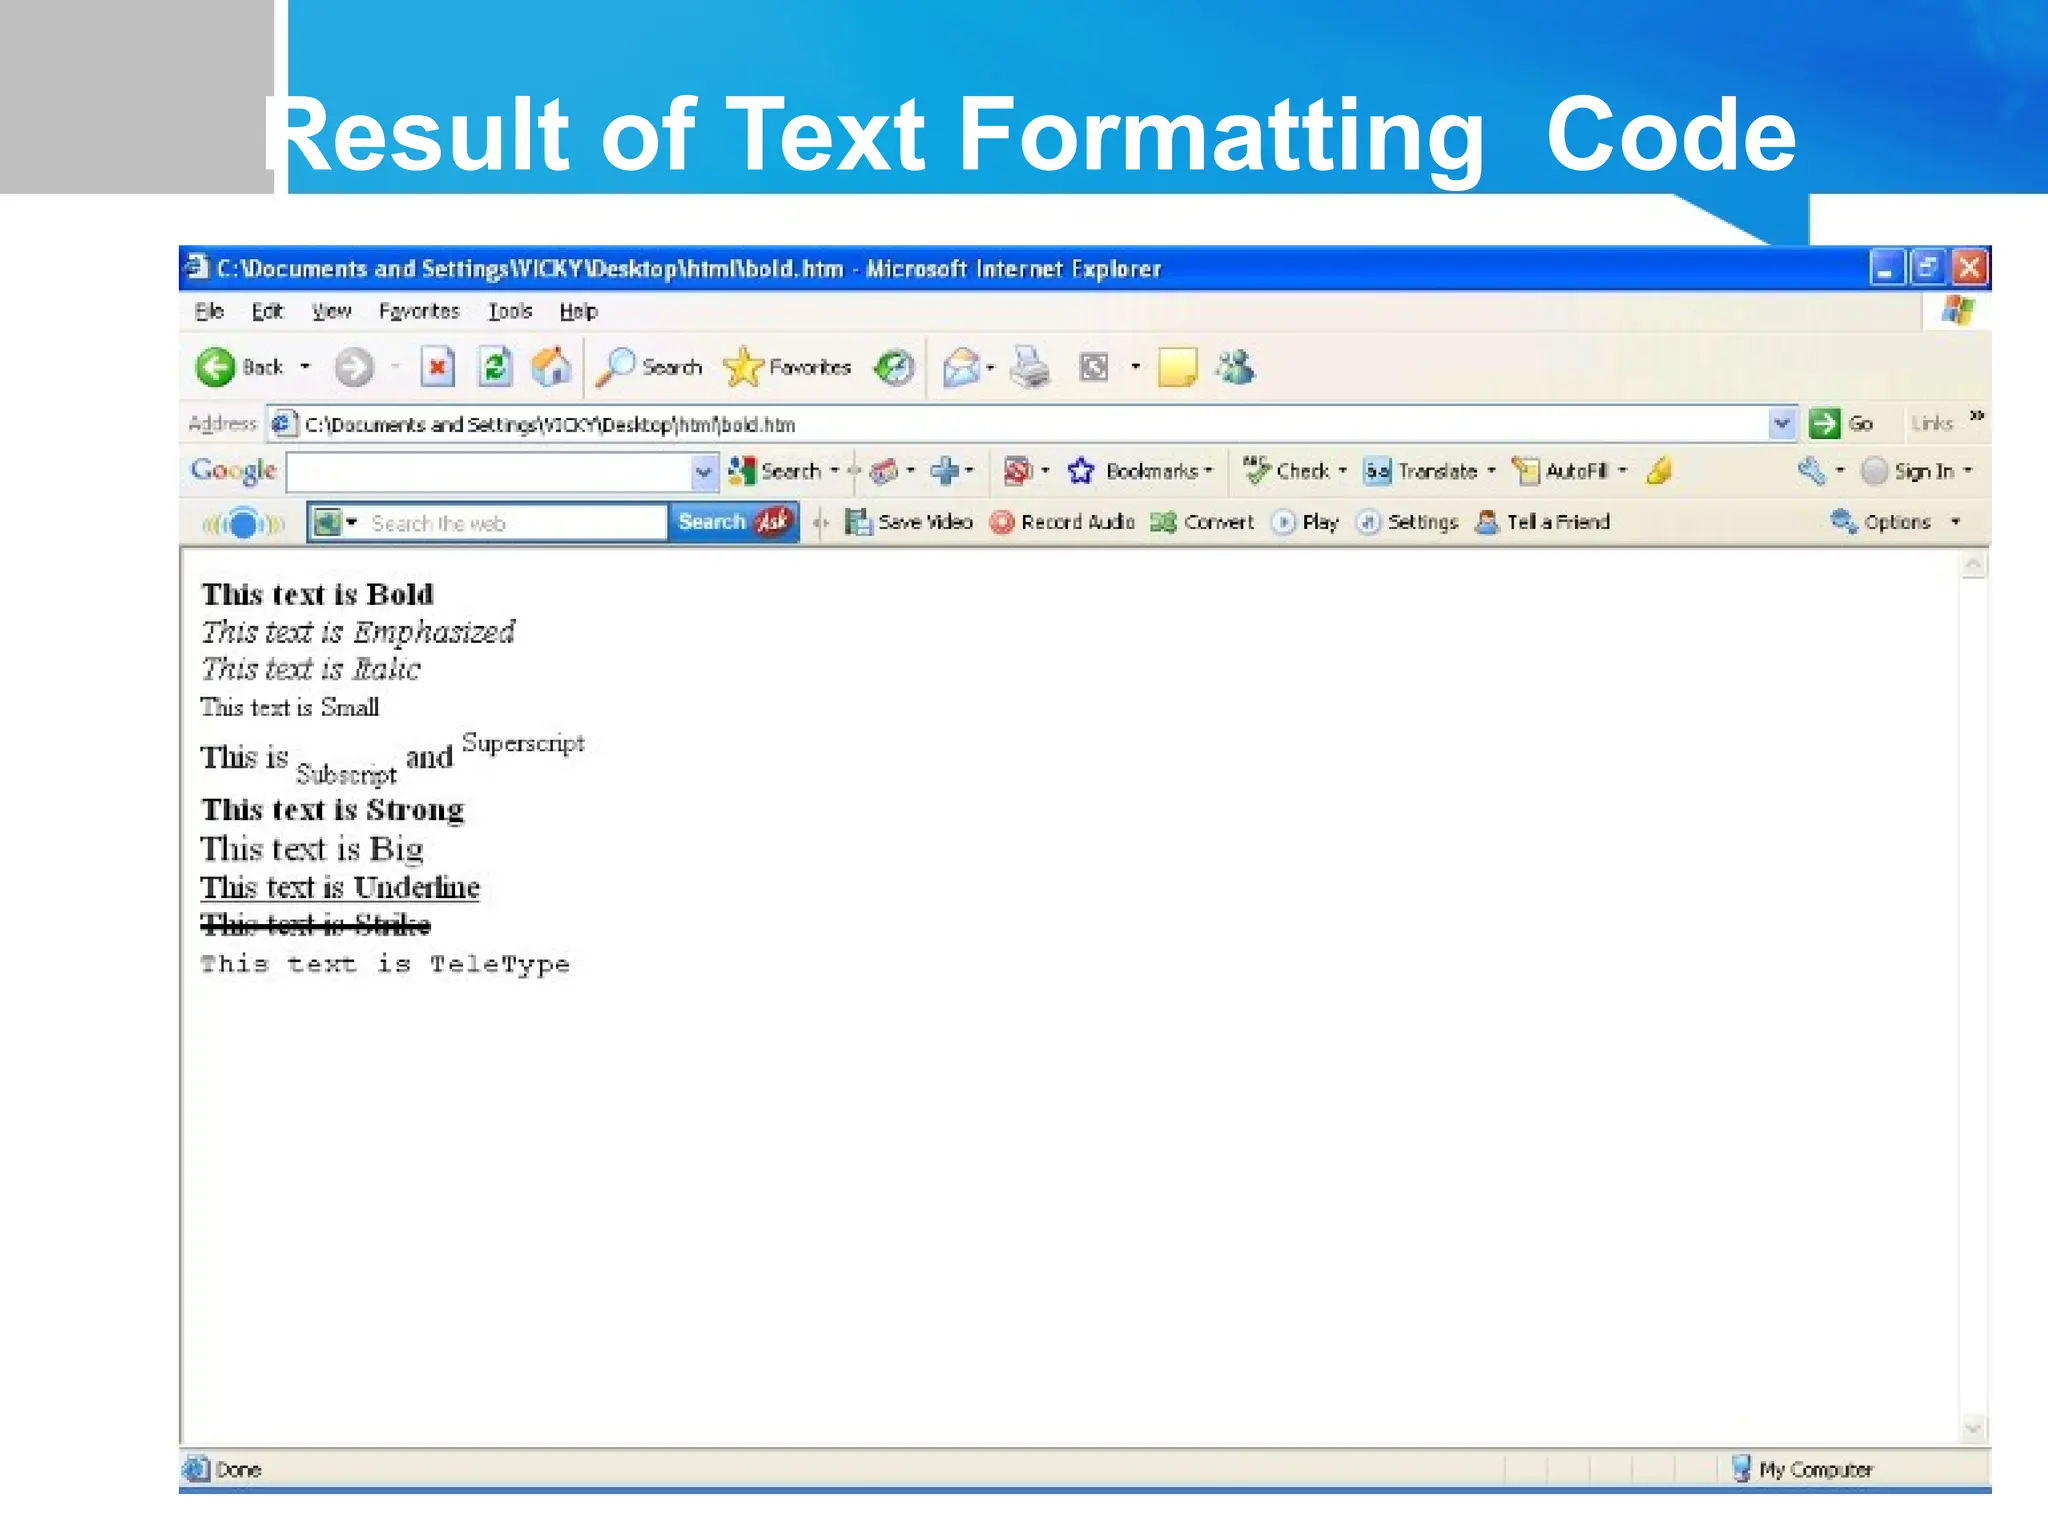Open the History clock icon
This screenshot has width=2048, height=1536.
coord(893,368)
